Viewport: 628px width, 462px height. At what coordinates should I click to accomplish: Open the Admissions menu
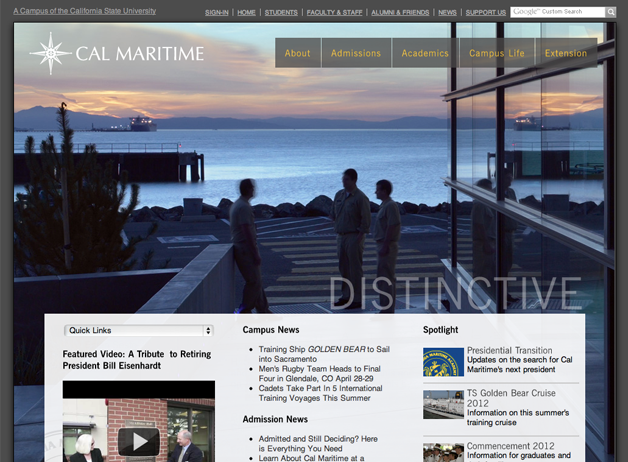356,53
